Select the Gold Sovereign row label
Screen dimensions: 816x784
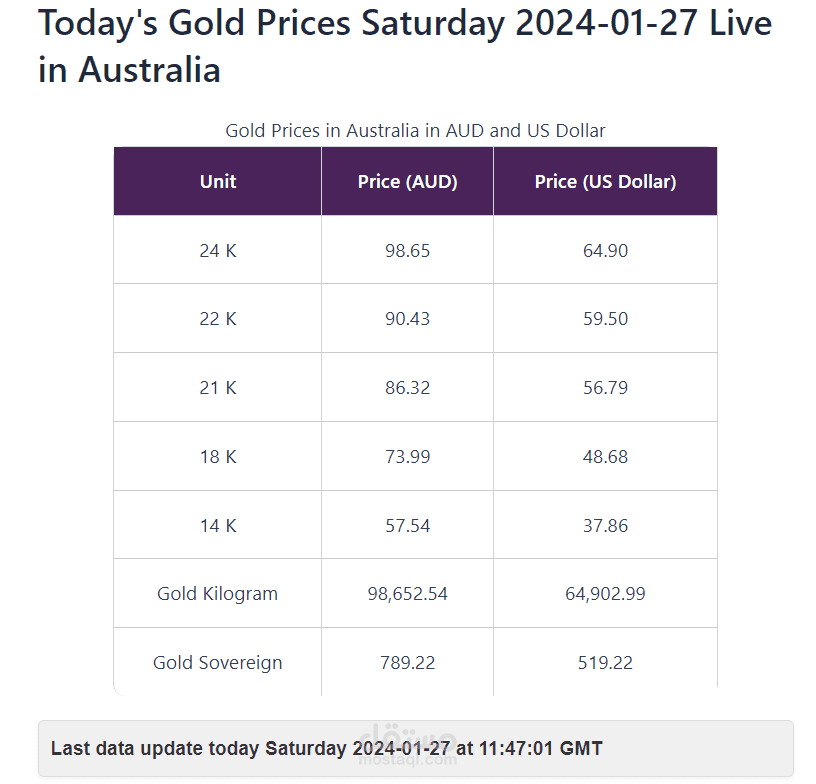pyautogui.click(x=218, y=662)
